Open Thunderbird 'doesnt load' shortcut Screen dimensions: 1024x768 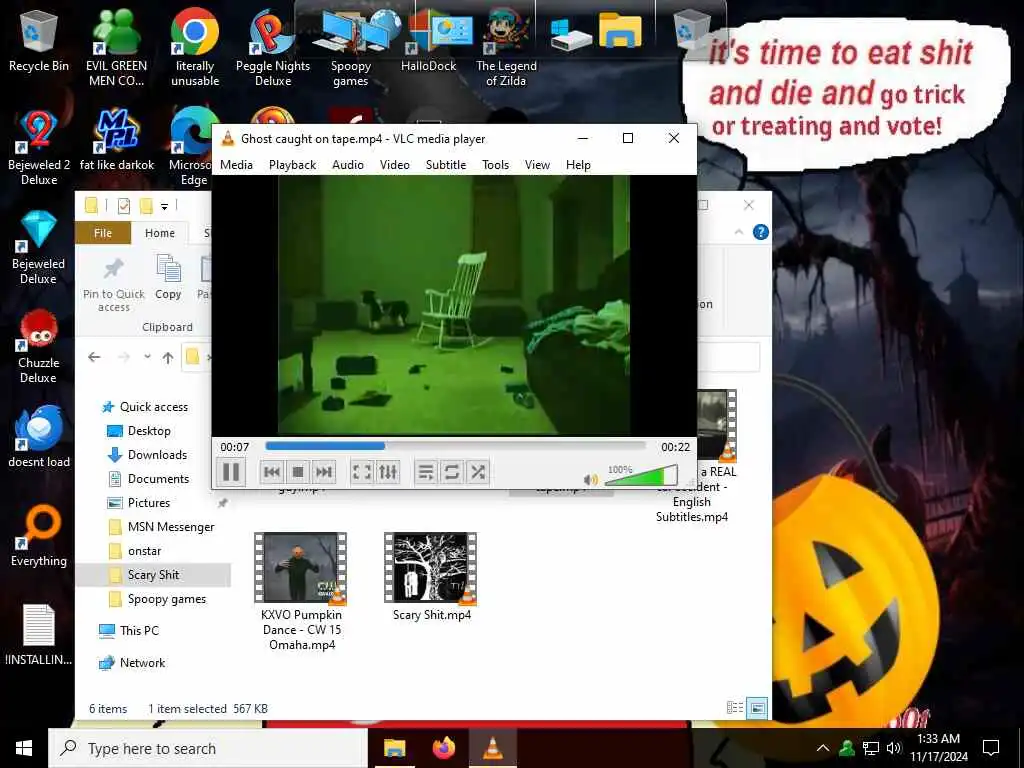click(x=39, y=436)
